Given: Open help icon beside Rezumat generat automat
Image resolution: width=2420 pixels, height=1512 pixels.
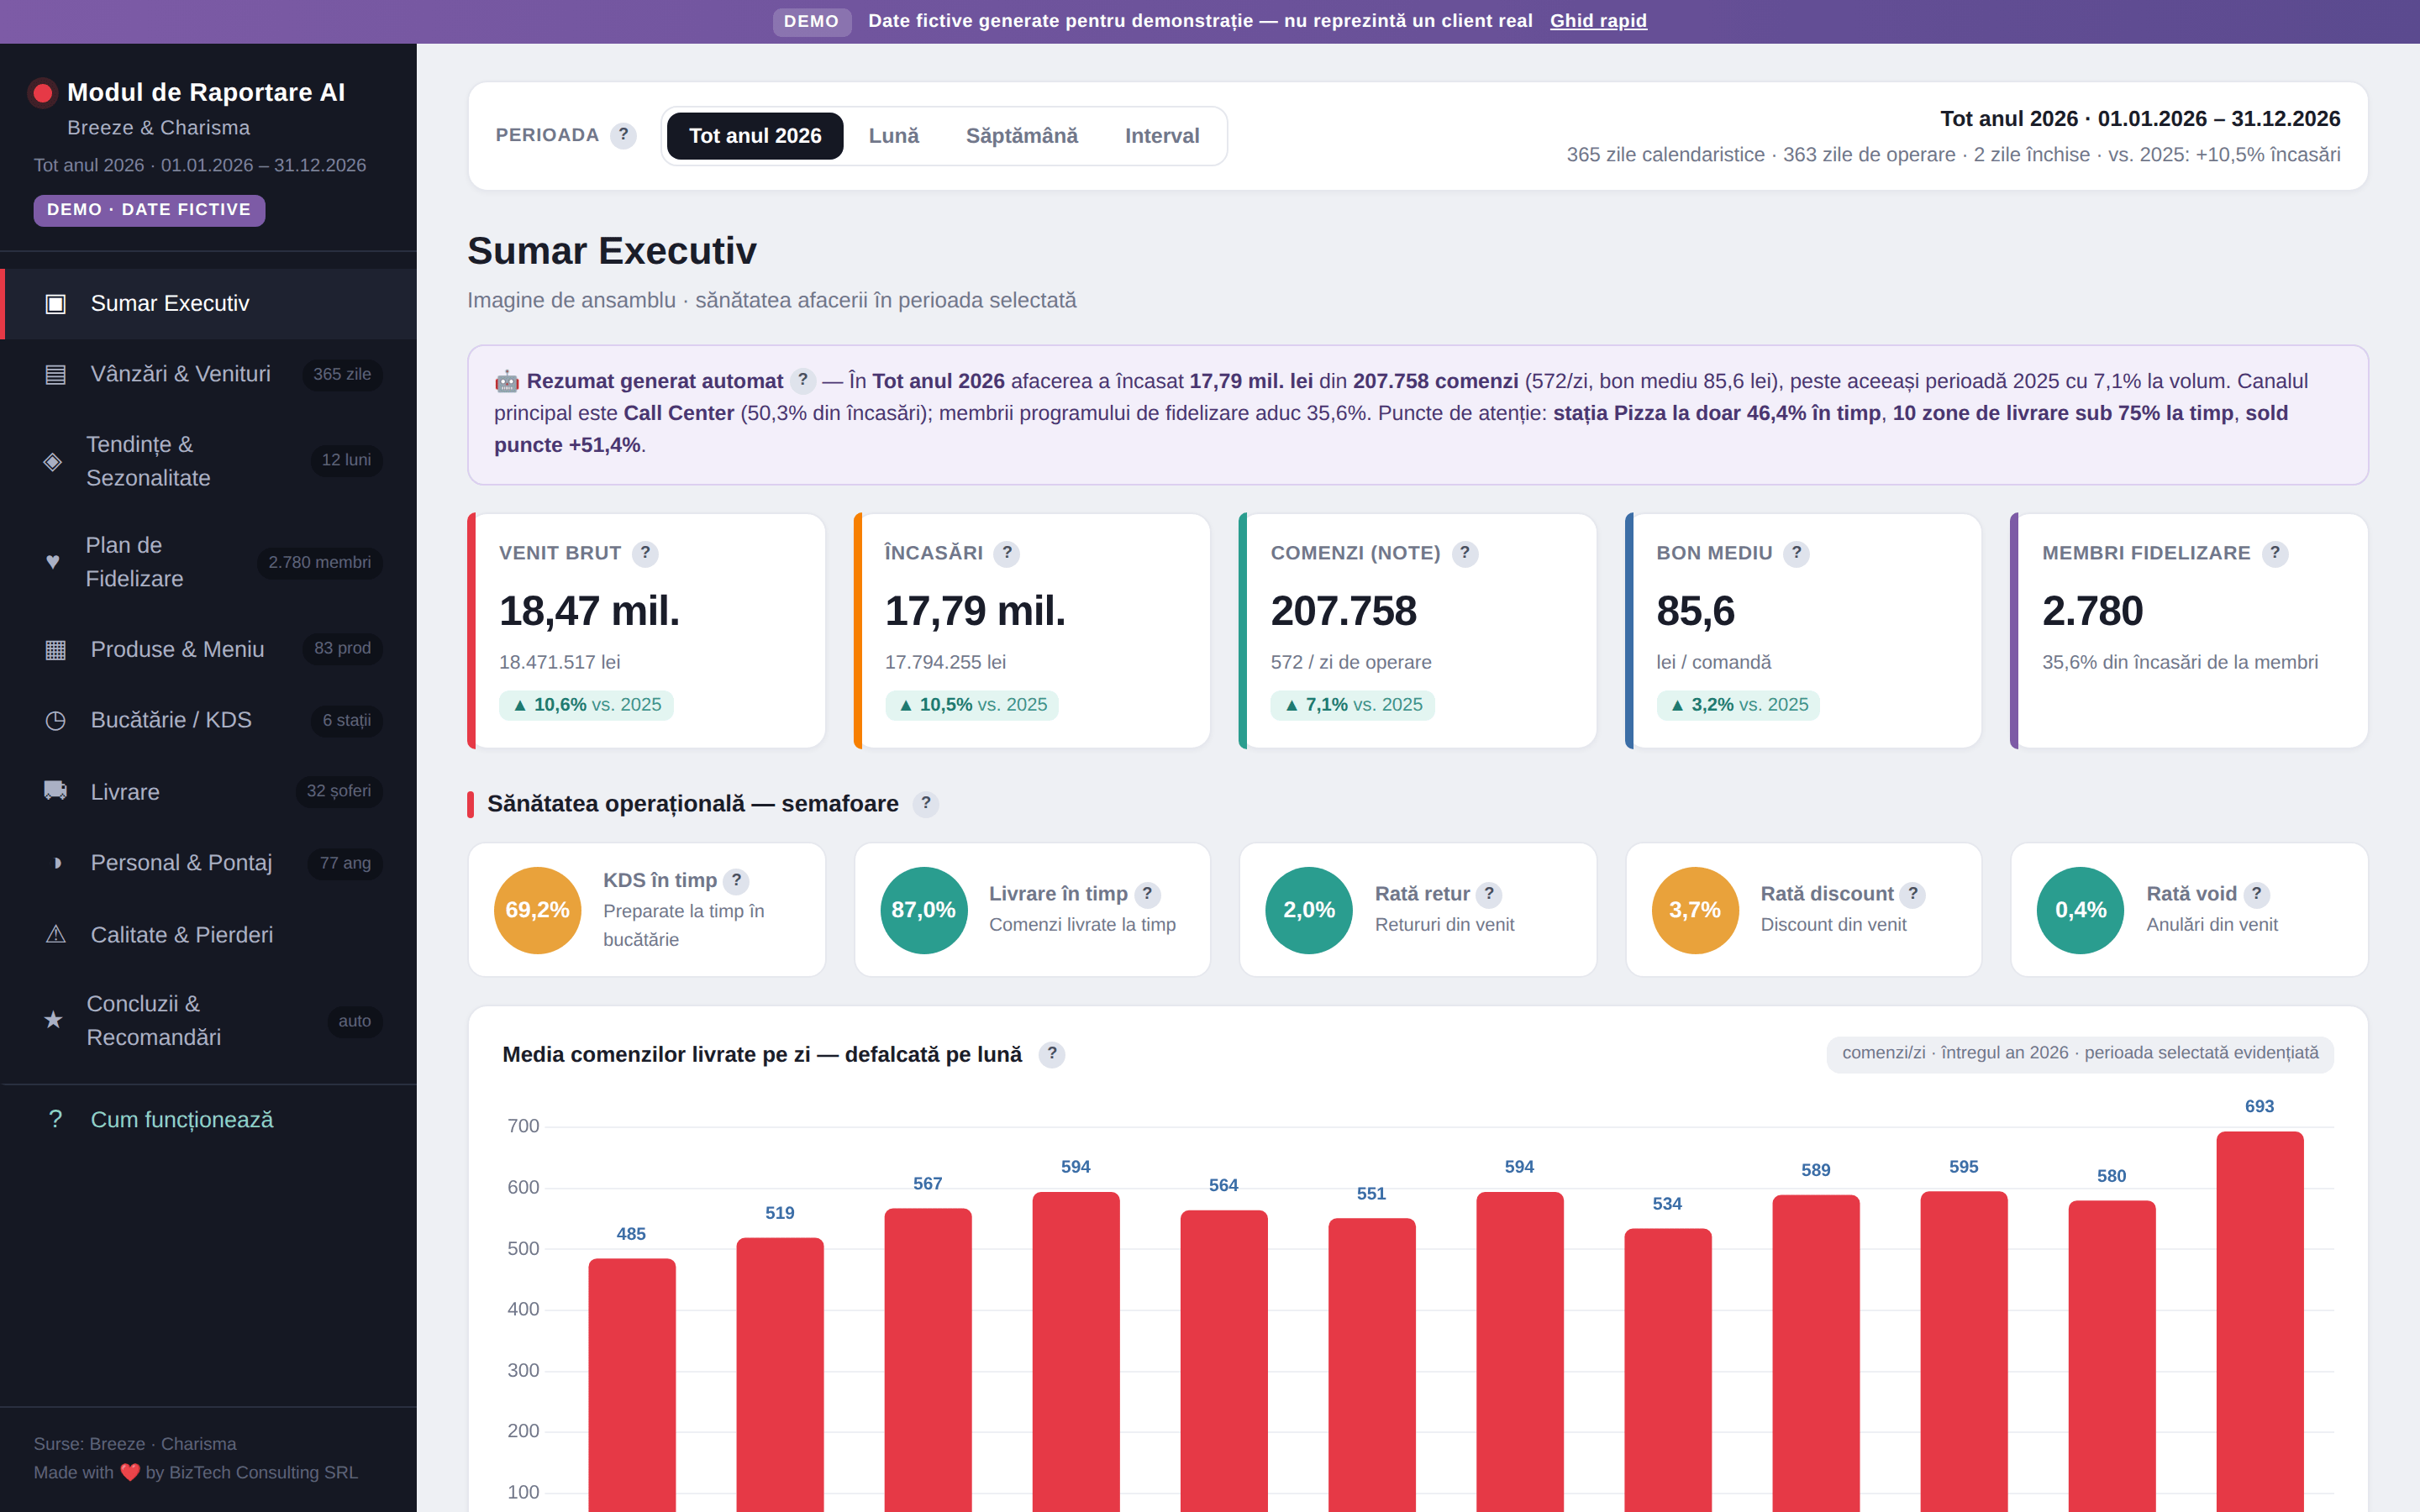Looking at the screenshot, I should 802,381.
